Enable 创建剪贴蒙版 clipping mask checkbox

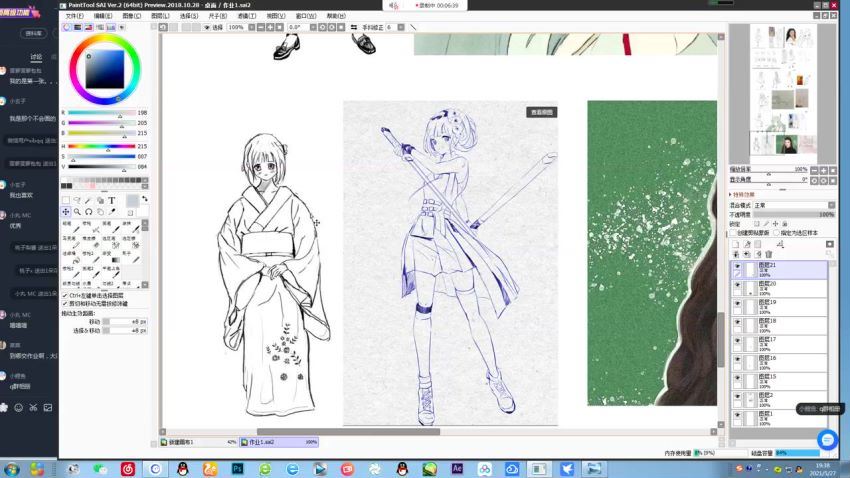click(733, 233)
